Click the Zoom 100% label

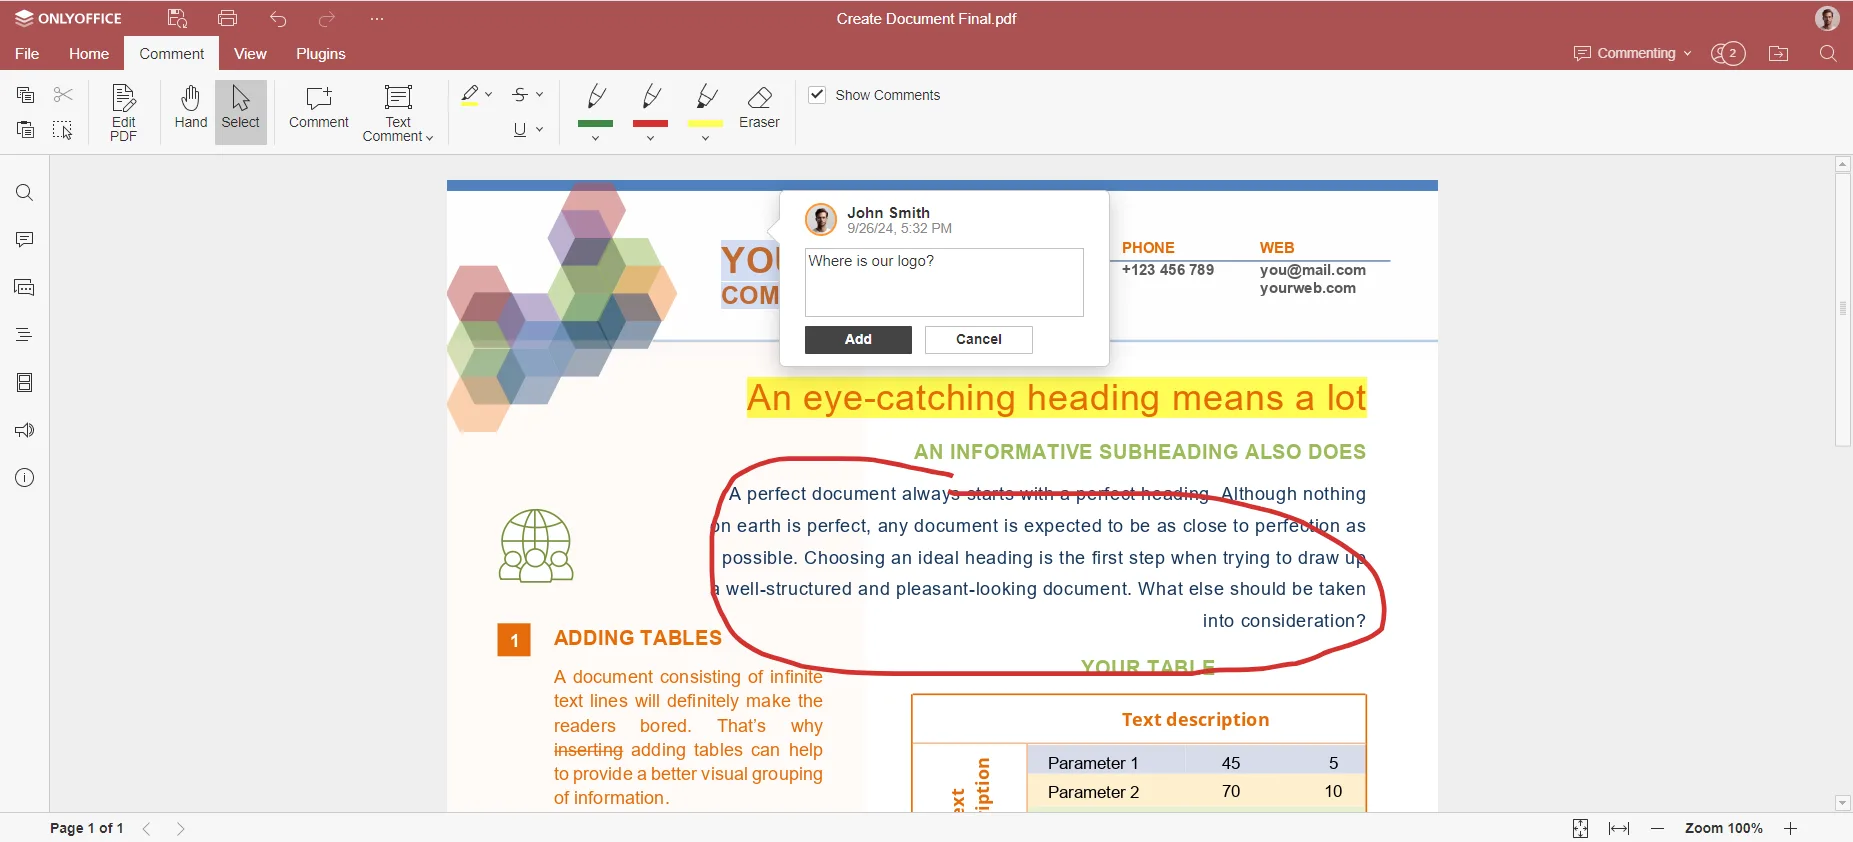[x=1724, y=828]
